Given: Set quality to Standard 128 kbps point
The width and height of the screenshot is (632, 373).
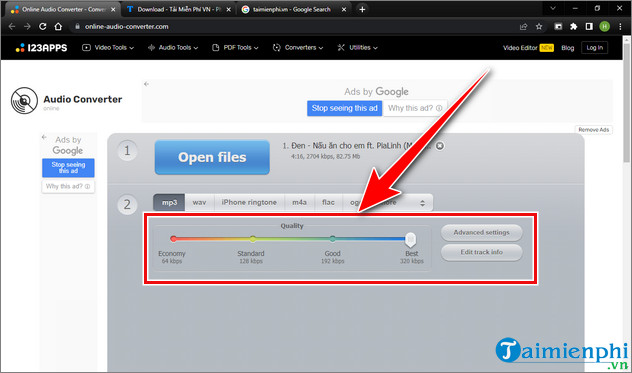Looking at the screenshot, I should 252,239.
